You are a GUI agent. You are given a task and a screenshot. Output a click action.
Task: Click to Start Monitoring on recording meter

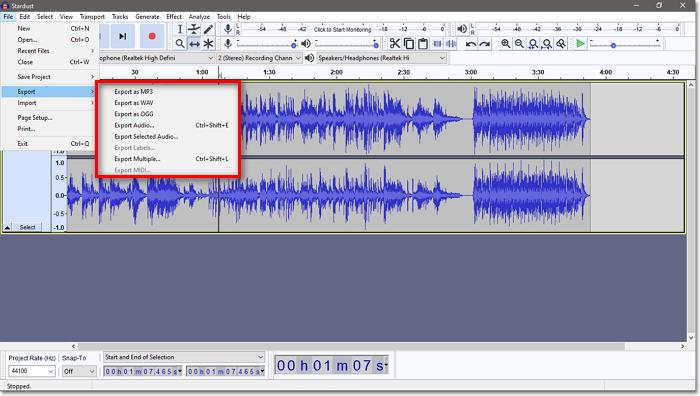point(342,29)
